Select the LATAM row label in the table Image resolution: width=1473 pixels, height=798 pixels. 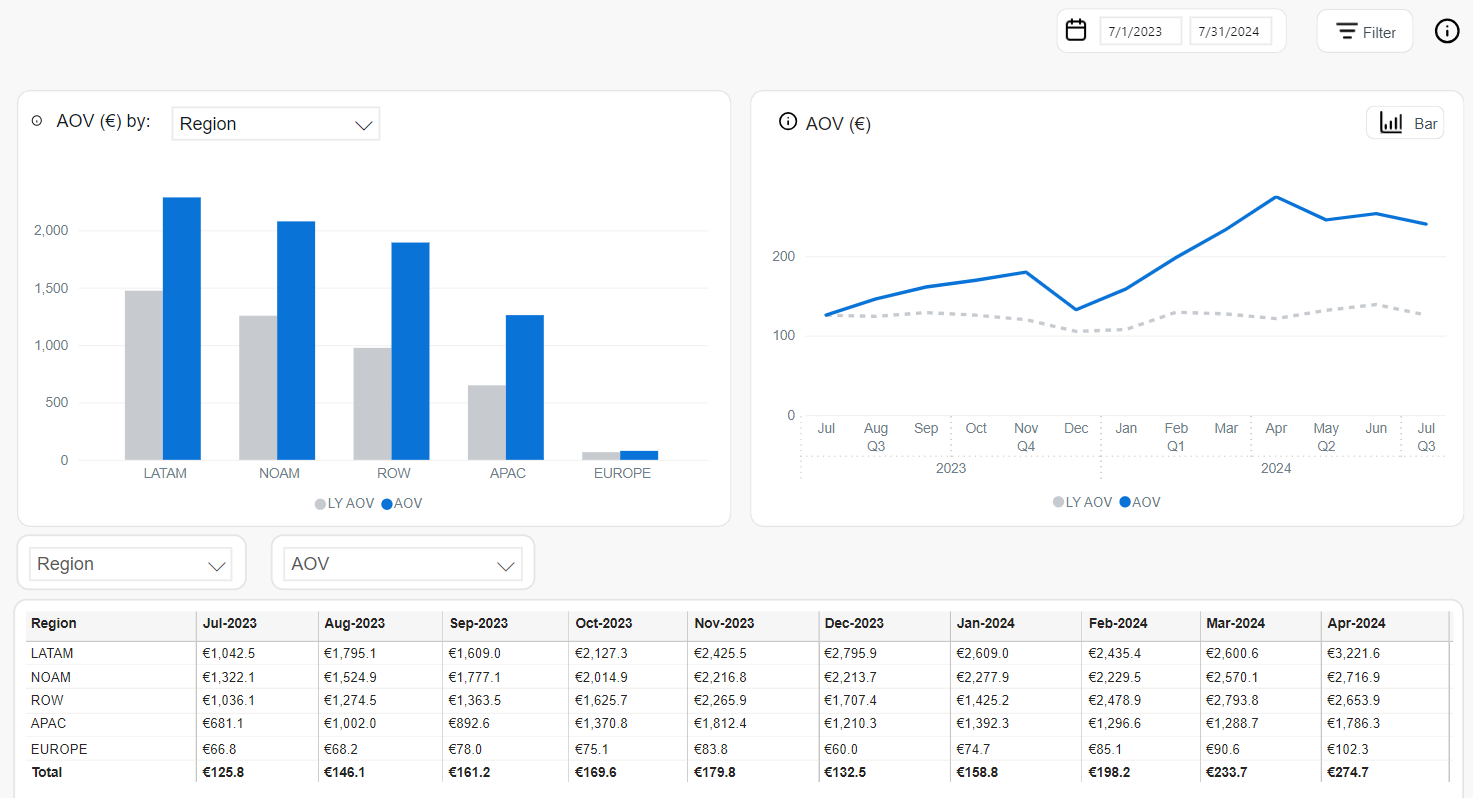click(52, 653)
